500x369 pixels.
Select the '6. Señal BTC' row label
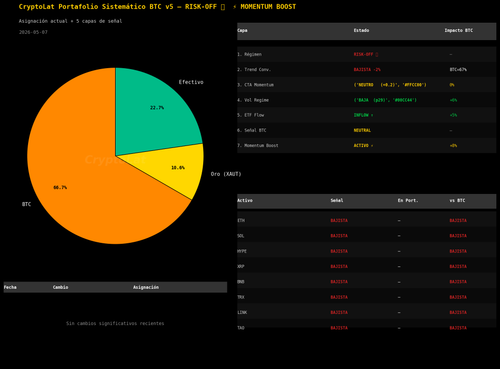coord(252,130)
